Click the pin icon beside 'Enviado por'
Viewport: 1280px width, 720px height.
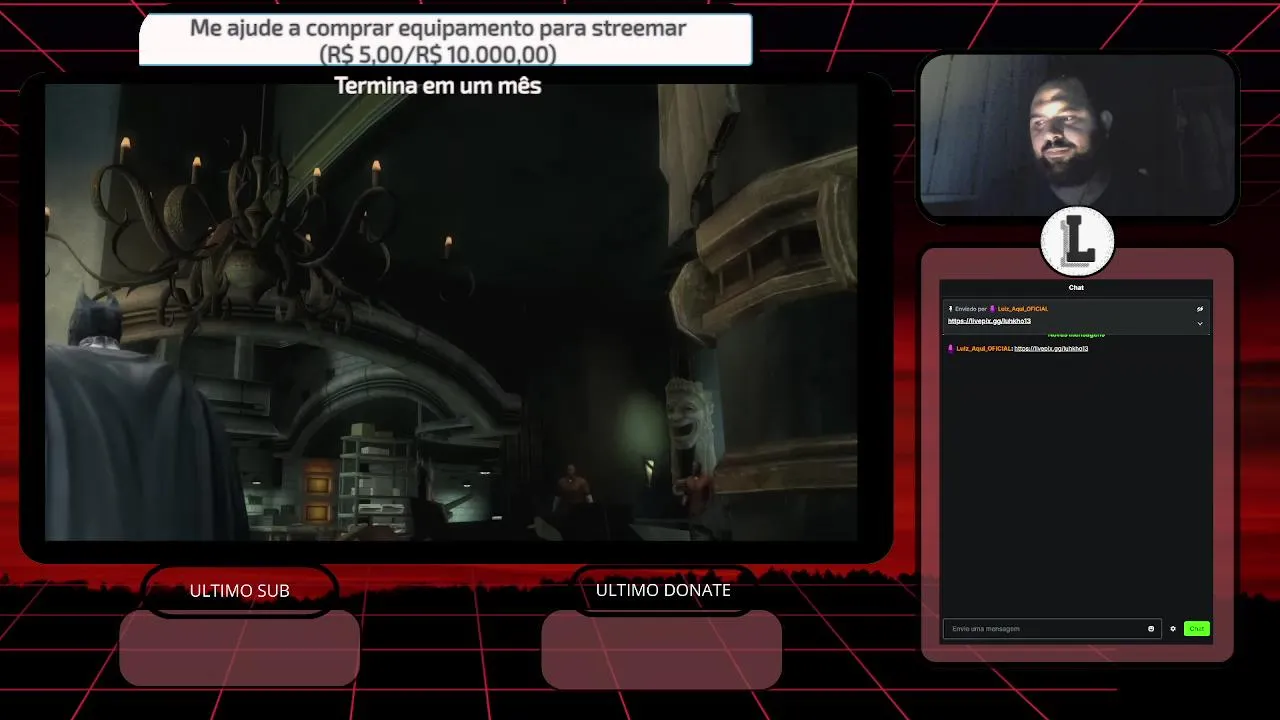tap(951, 309)
